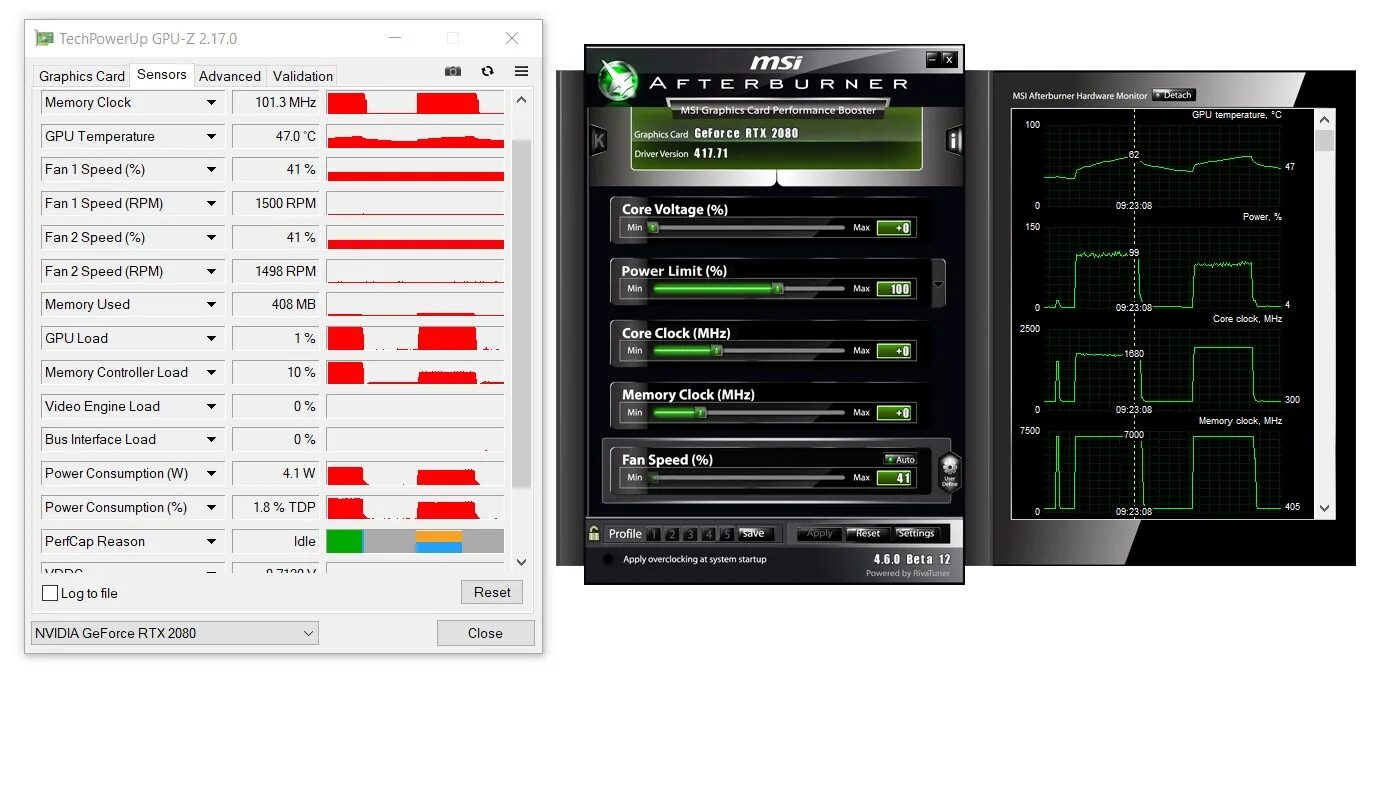Expand the Power Limit link arrow
The image size is (1375, 794).
tap(938, 285)
